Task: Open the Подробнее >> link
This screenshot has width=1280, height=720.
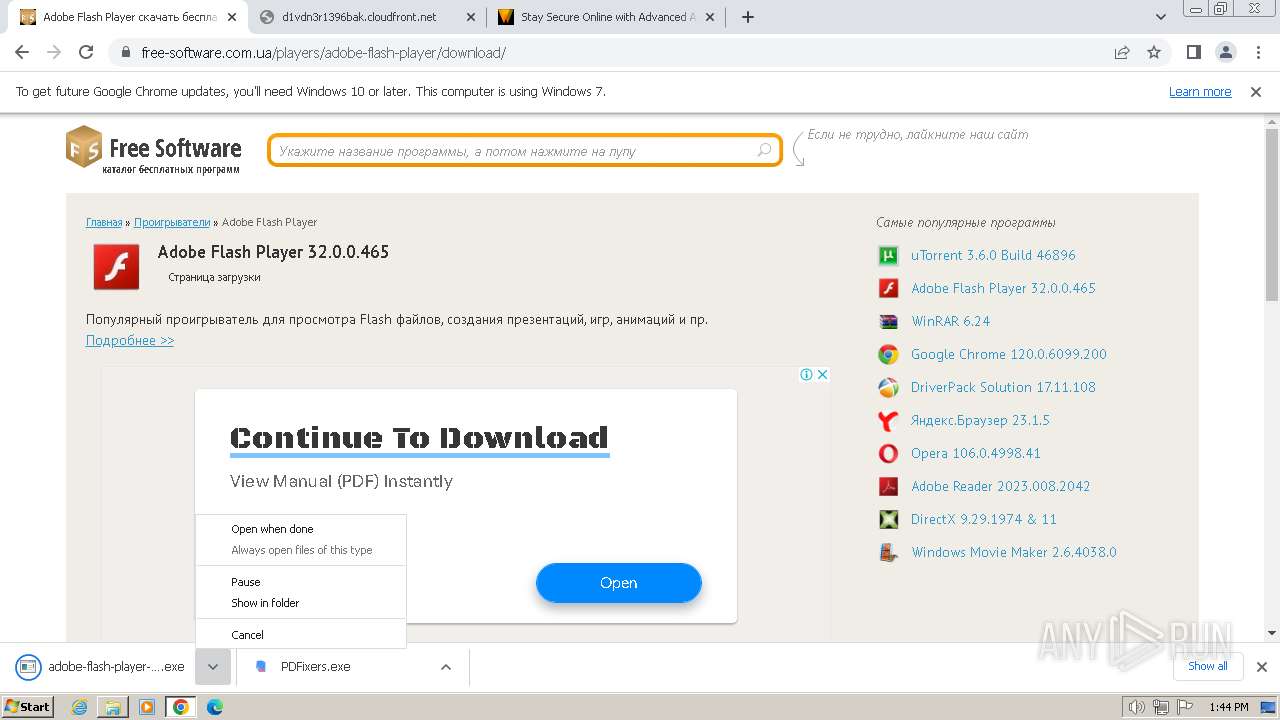Action: click(x=130, y=341)
